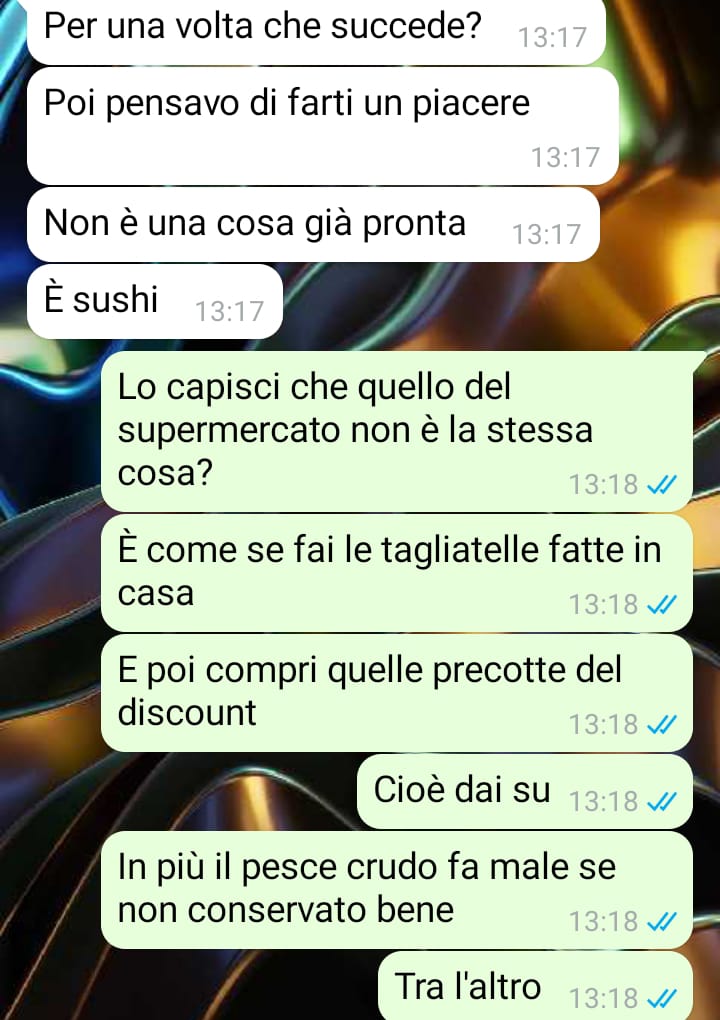Select the 'Per una volta che succede?' message
Image resolution: width=720 pixels, height=1020 pixels.
(316, 31)
